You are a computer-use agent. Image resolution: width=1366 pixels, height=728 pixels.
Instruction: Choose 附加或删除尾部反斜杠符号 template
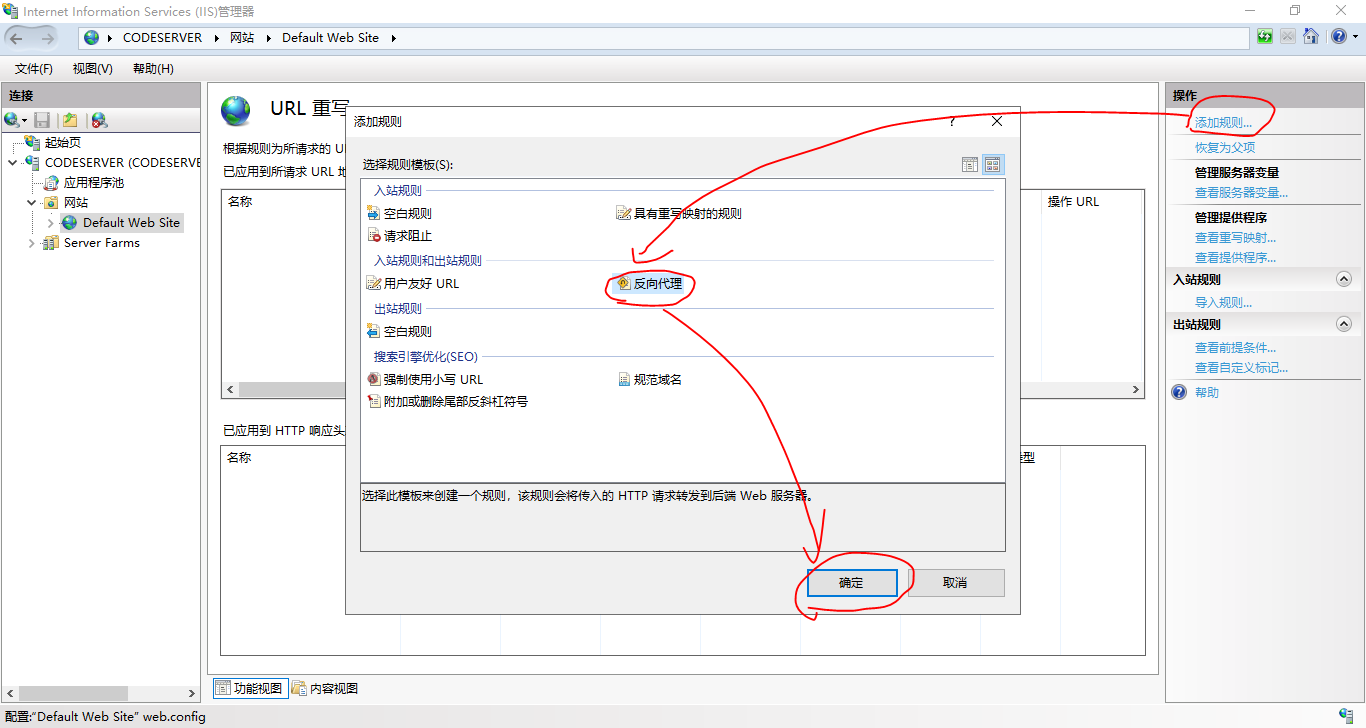coord(455,402)
